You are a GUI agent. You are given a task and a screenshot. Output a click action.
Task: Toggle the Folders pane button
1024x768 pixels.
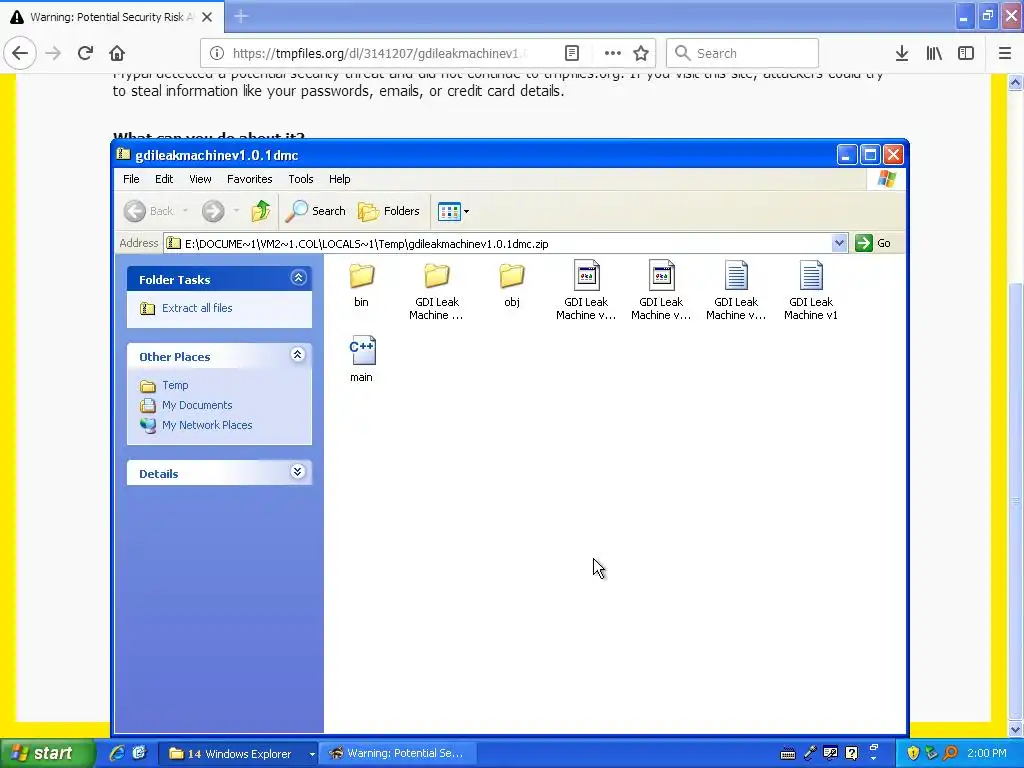(389, 211)
